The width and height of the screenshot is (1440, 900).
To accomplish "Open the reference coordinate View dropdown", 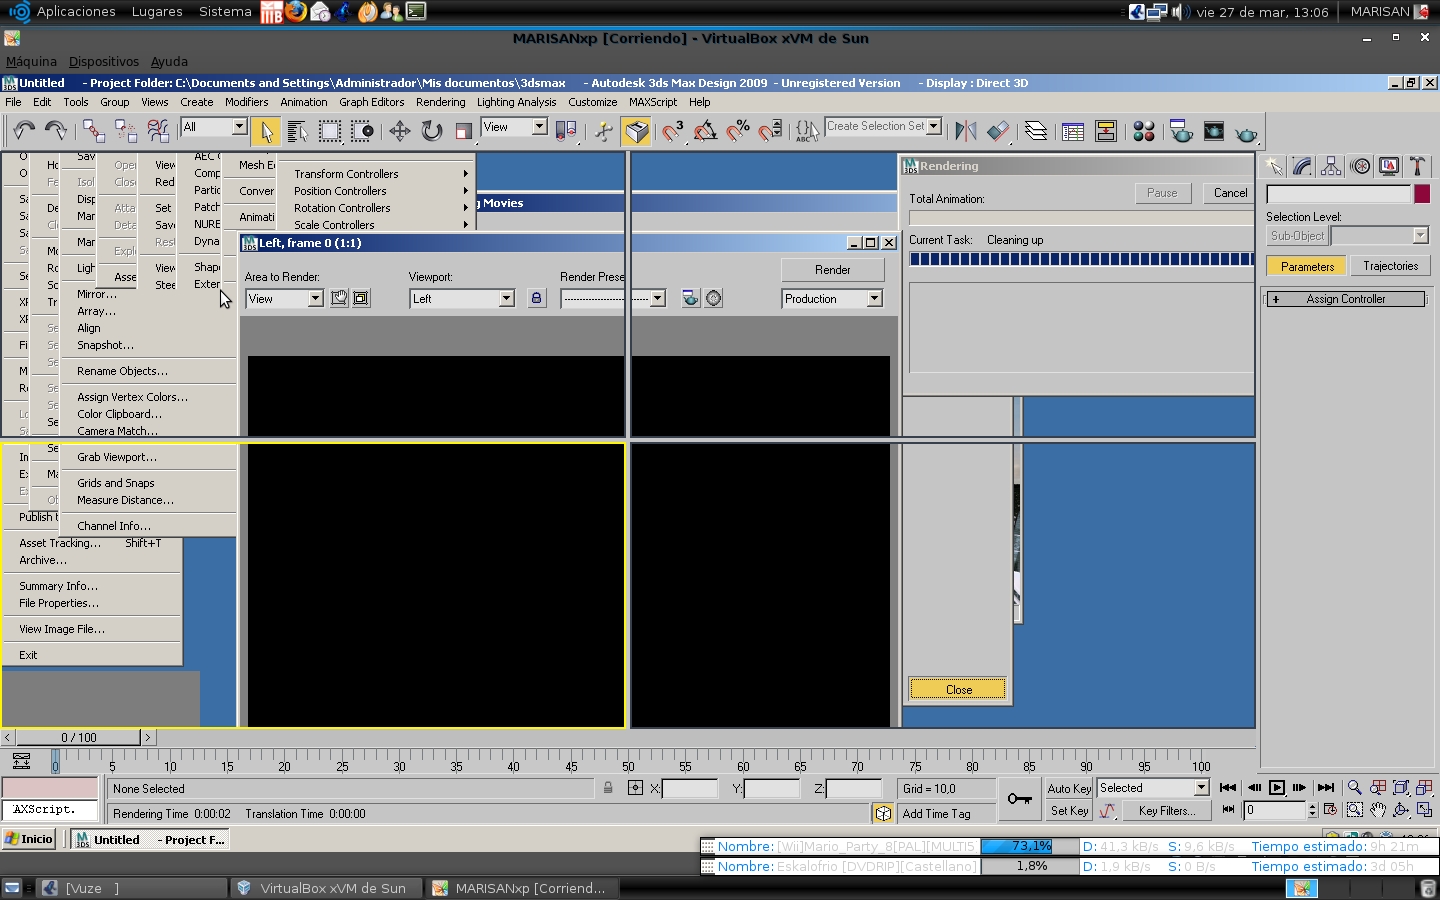I will point(514,127).
